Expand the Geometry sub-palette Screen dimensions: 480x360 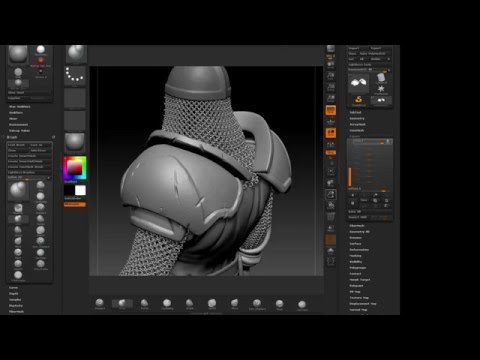click(357, 118)
